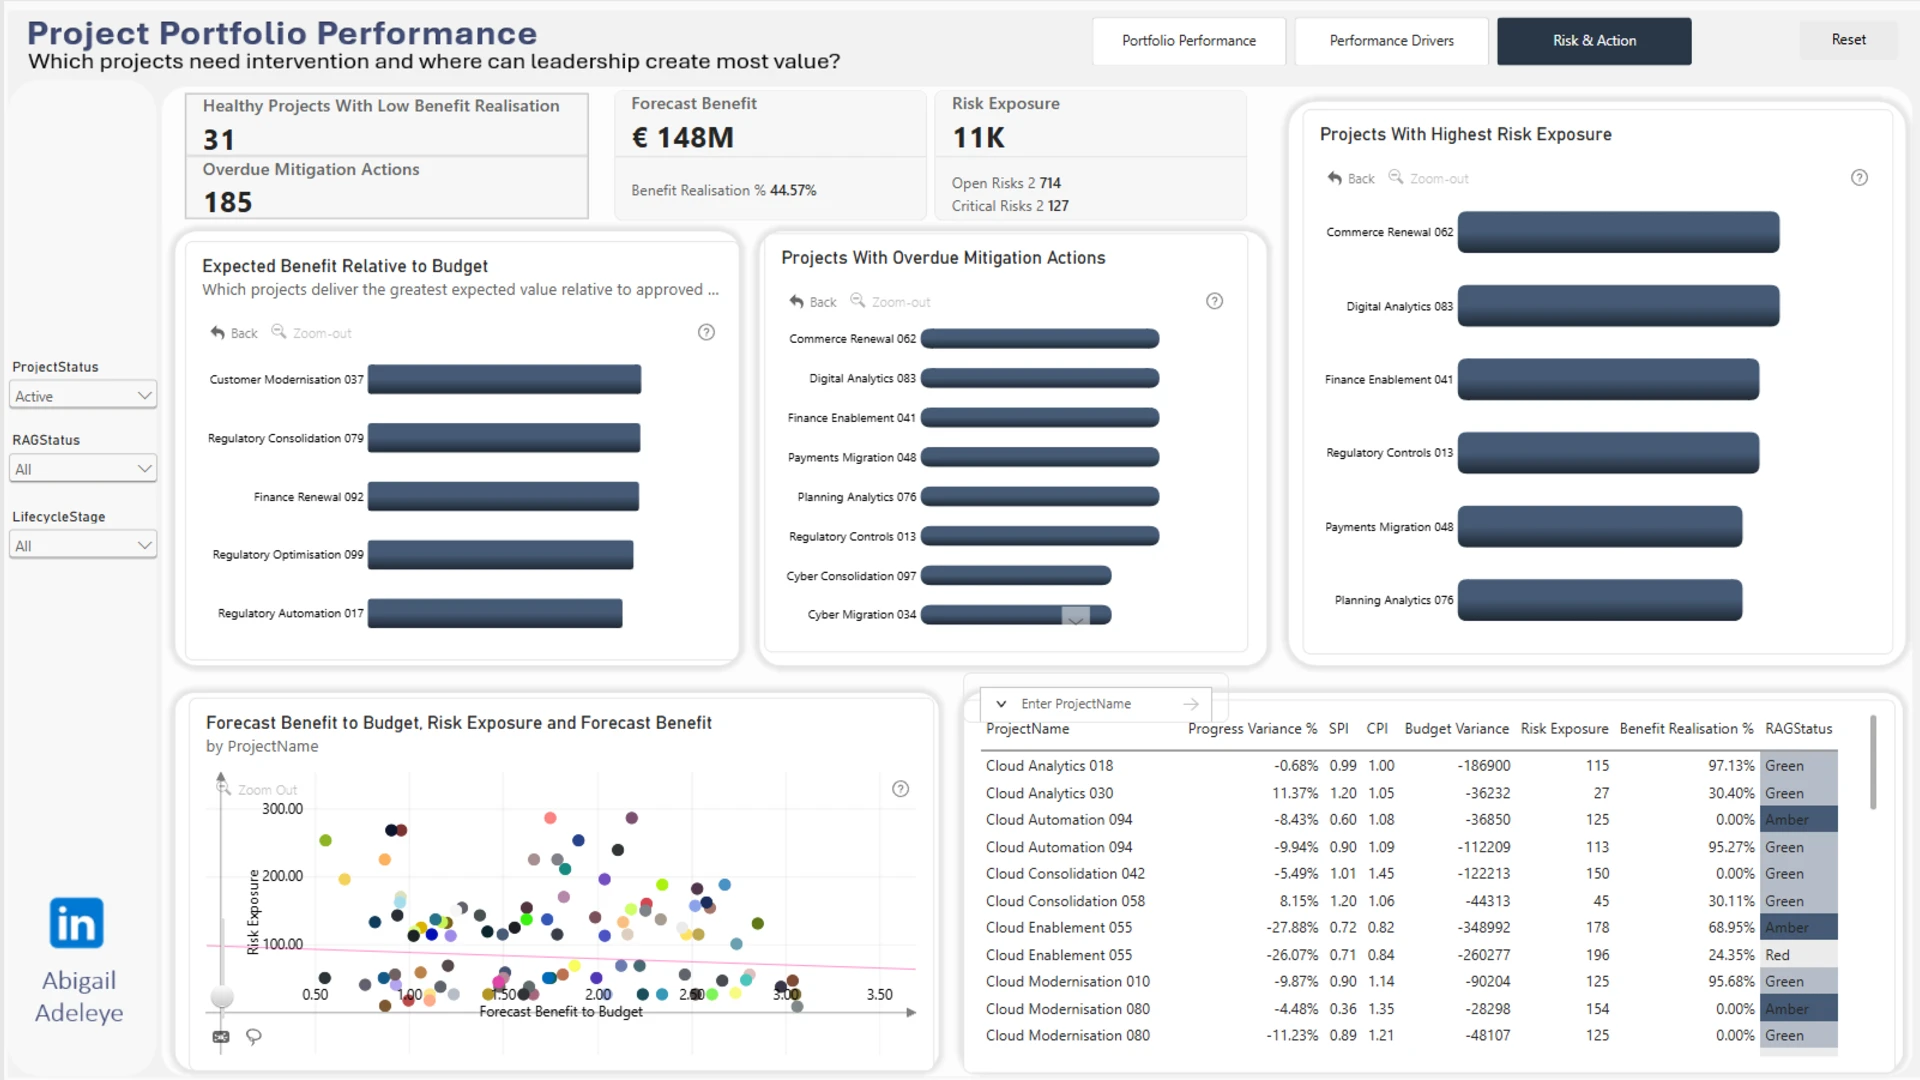The height and width of the screenshot is (1080, 1920).
Task: Open Abigail Adeleye profile link
Action: (79, 996)
